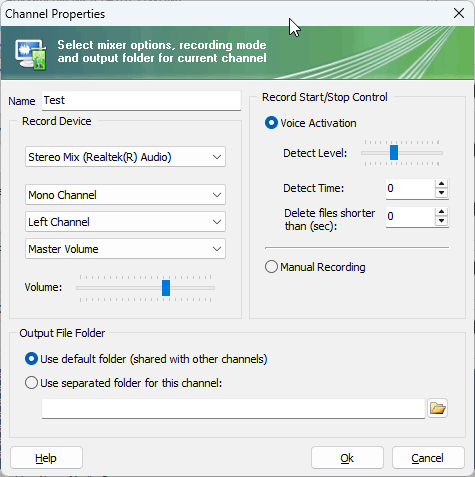Click the Volume slider thumb

(x=166, y=288)
